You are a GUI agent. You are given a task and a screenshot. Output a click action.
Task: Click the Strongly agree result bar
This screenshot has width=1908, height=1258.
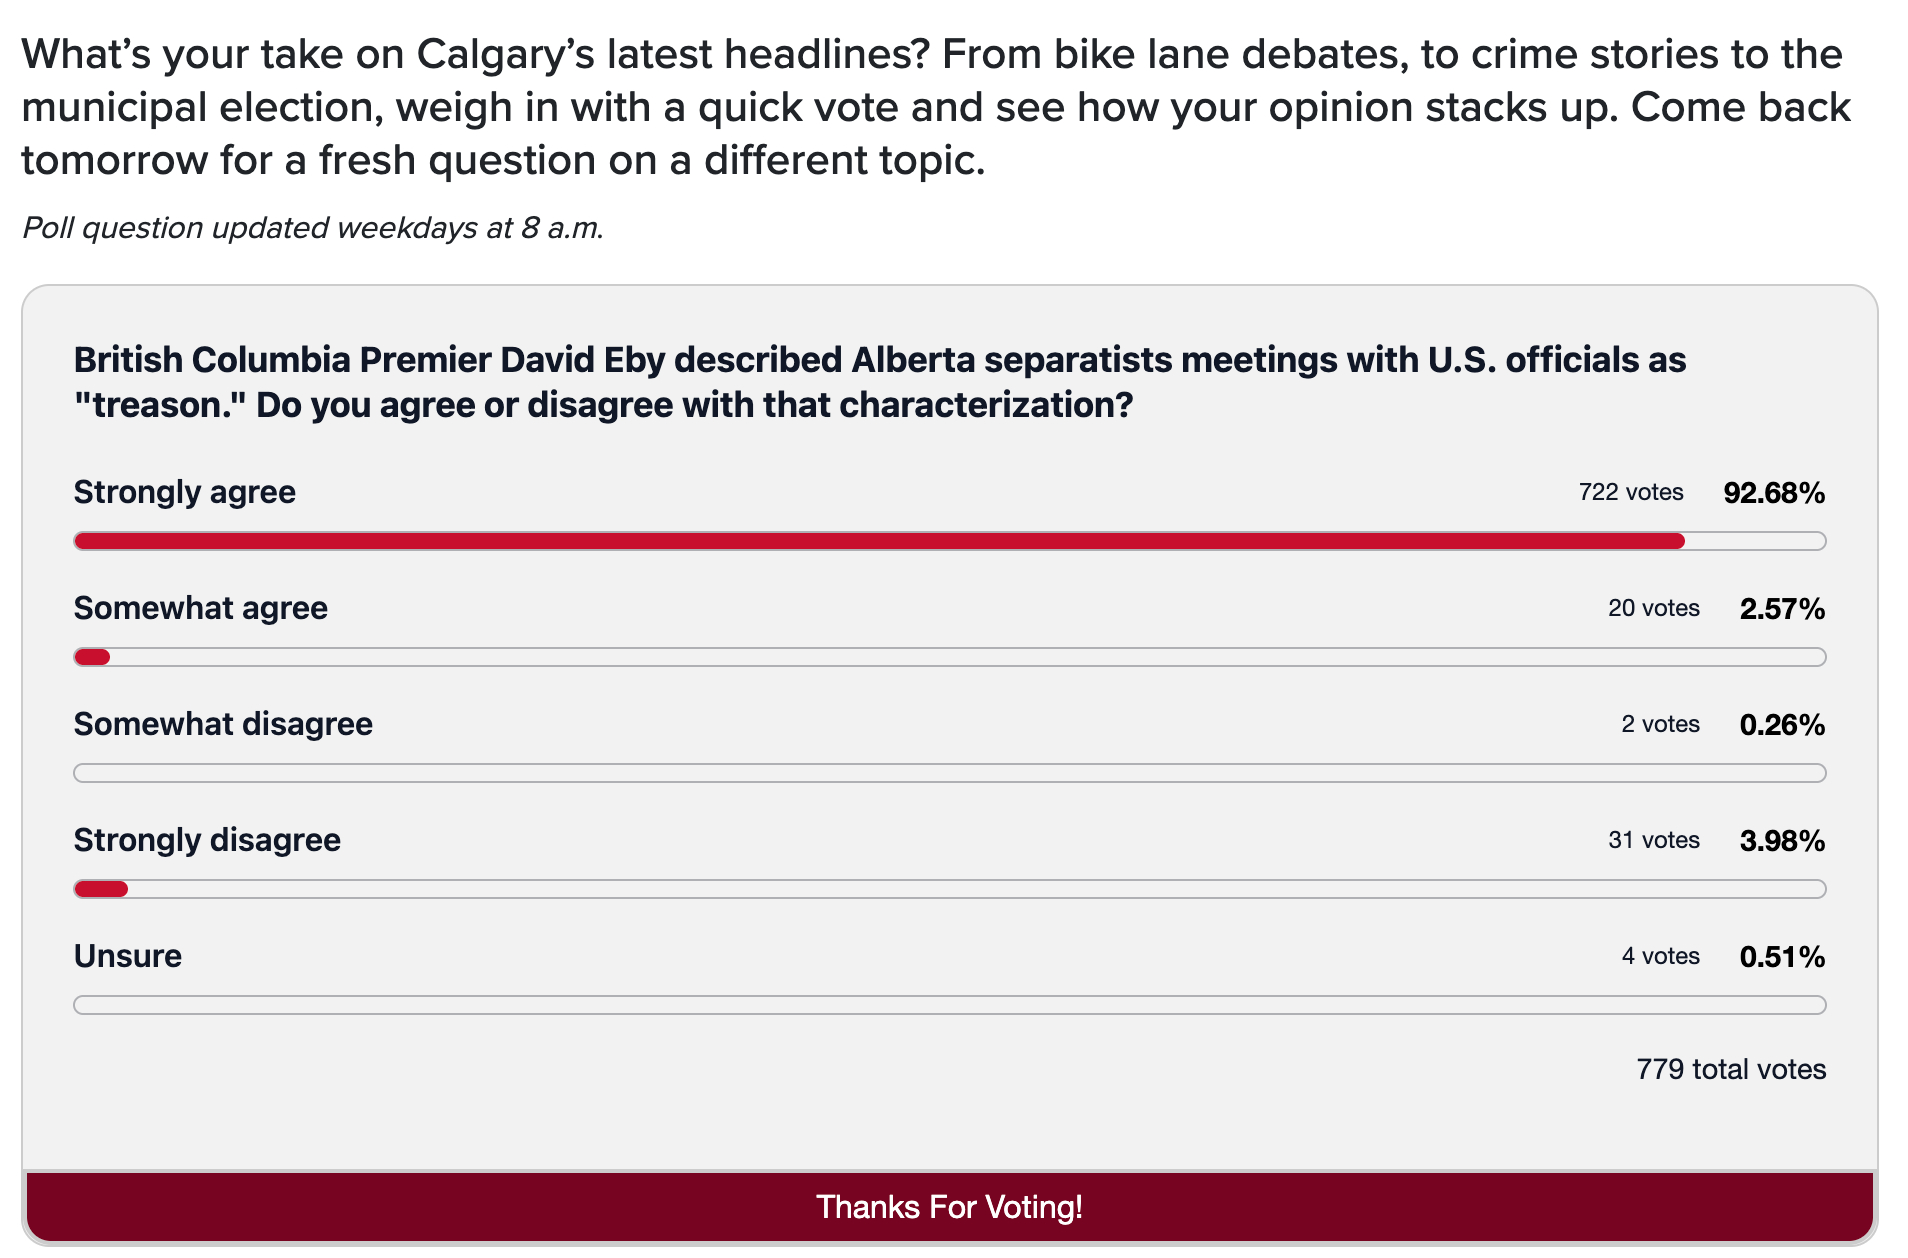click(949, 541)
